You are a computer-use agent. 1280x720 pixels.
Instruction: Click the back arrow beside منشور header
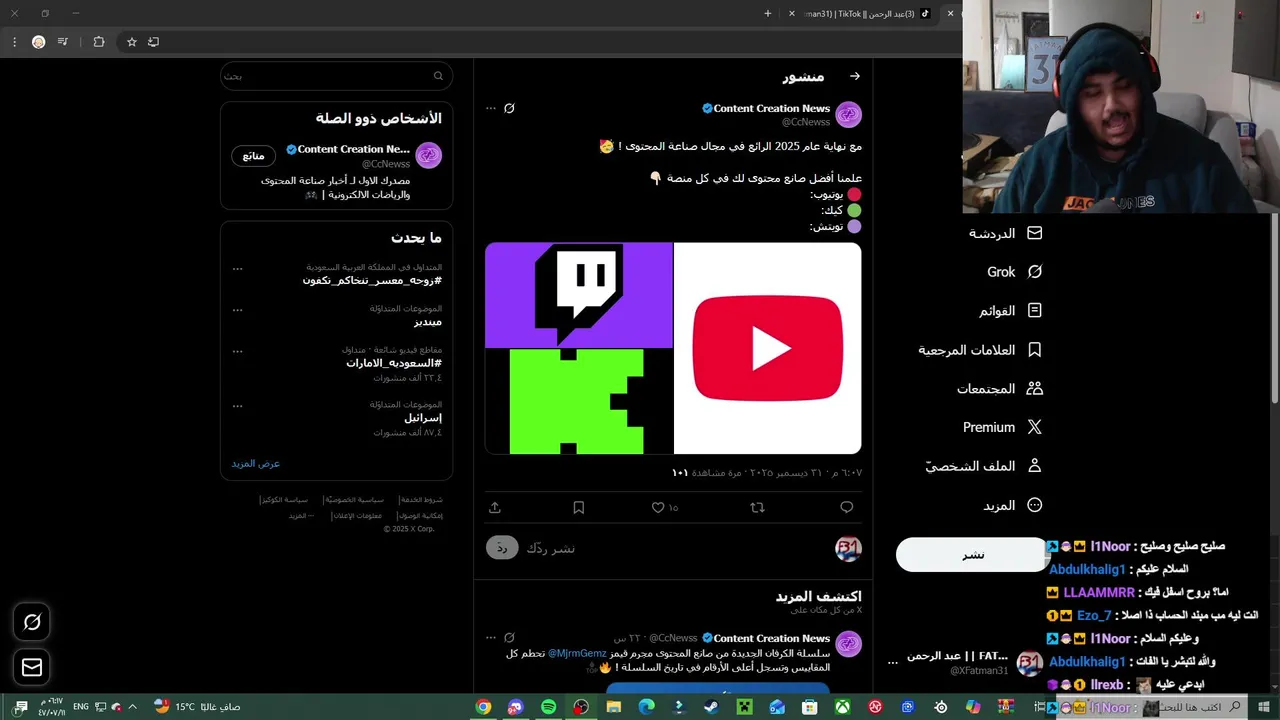pos(854,76)
